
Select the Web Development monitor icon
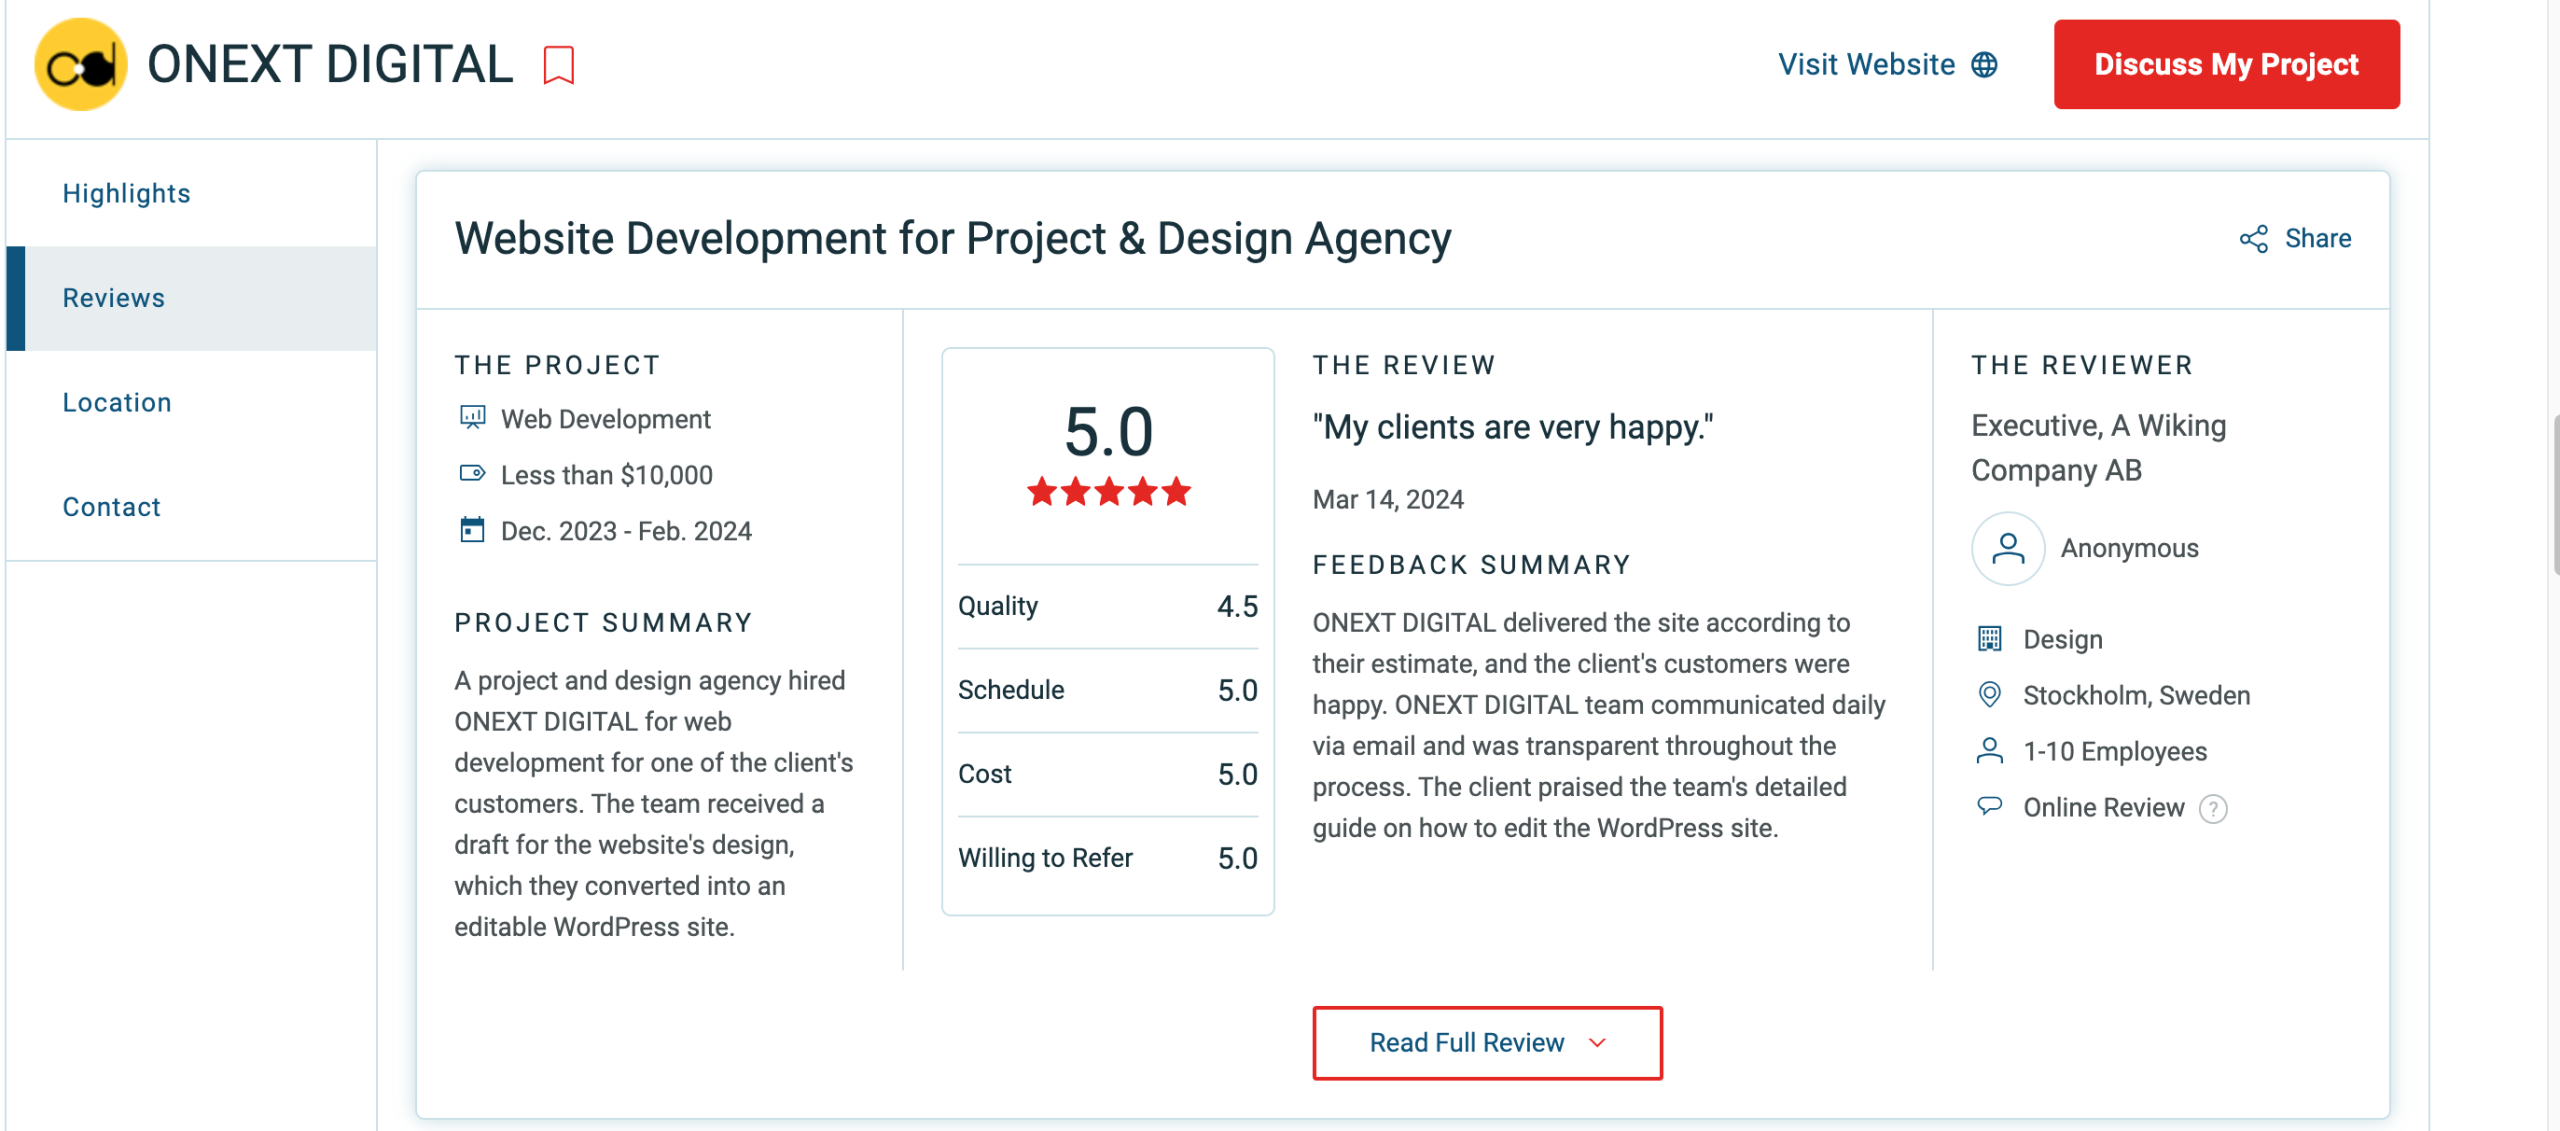coord(473,418)
